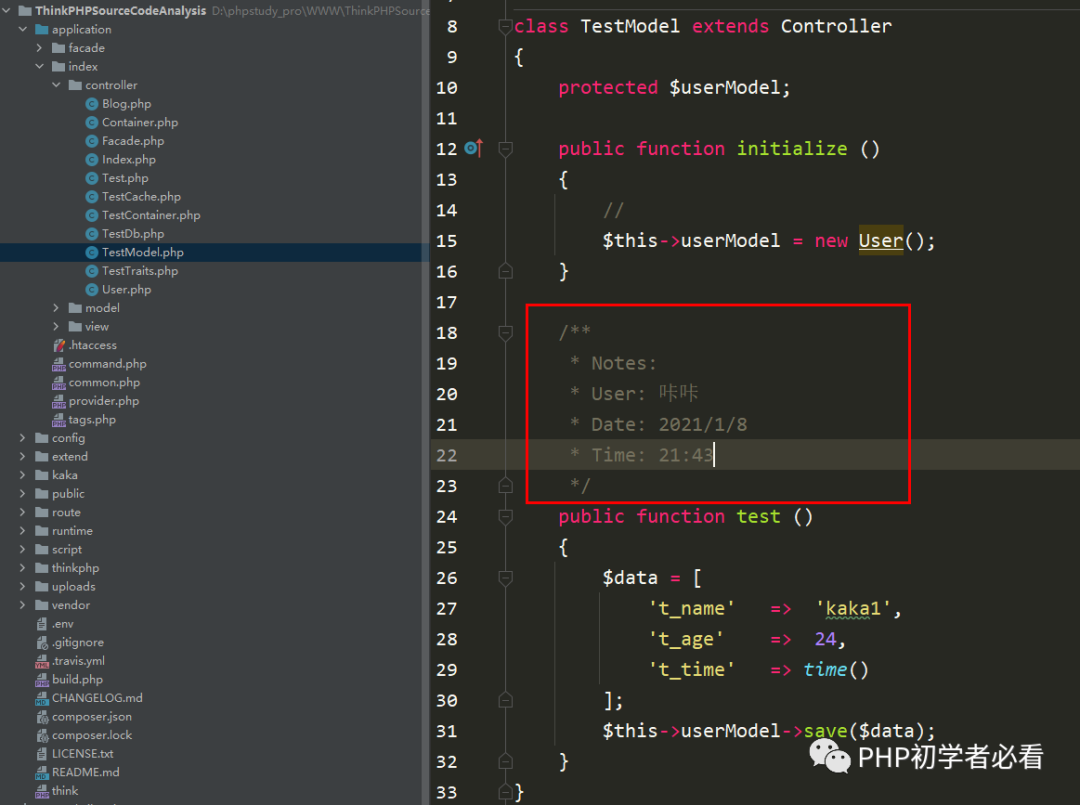Click the CHANGELOG.md file icon
The width and height of the screenshot is (1080, 805).
pos(42,699)
